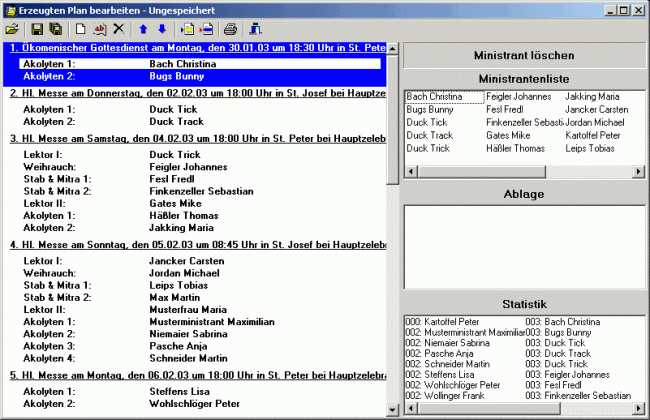The width and height of the screenshot is (650, 420).
Task: Select heading 5. Hl. Messe am Montag
Action: pyautogui.click(x=198, y=375)
